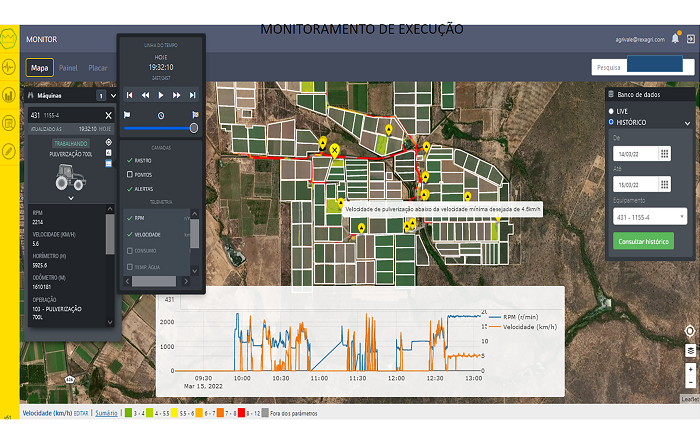The height and width of the screenshot is (442, 700).
Task: Click the zoom in map button
Action: pyautogui.click(x=690, y=369)
